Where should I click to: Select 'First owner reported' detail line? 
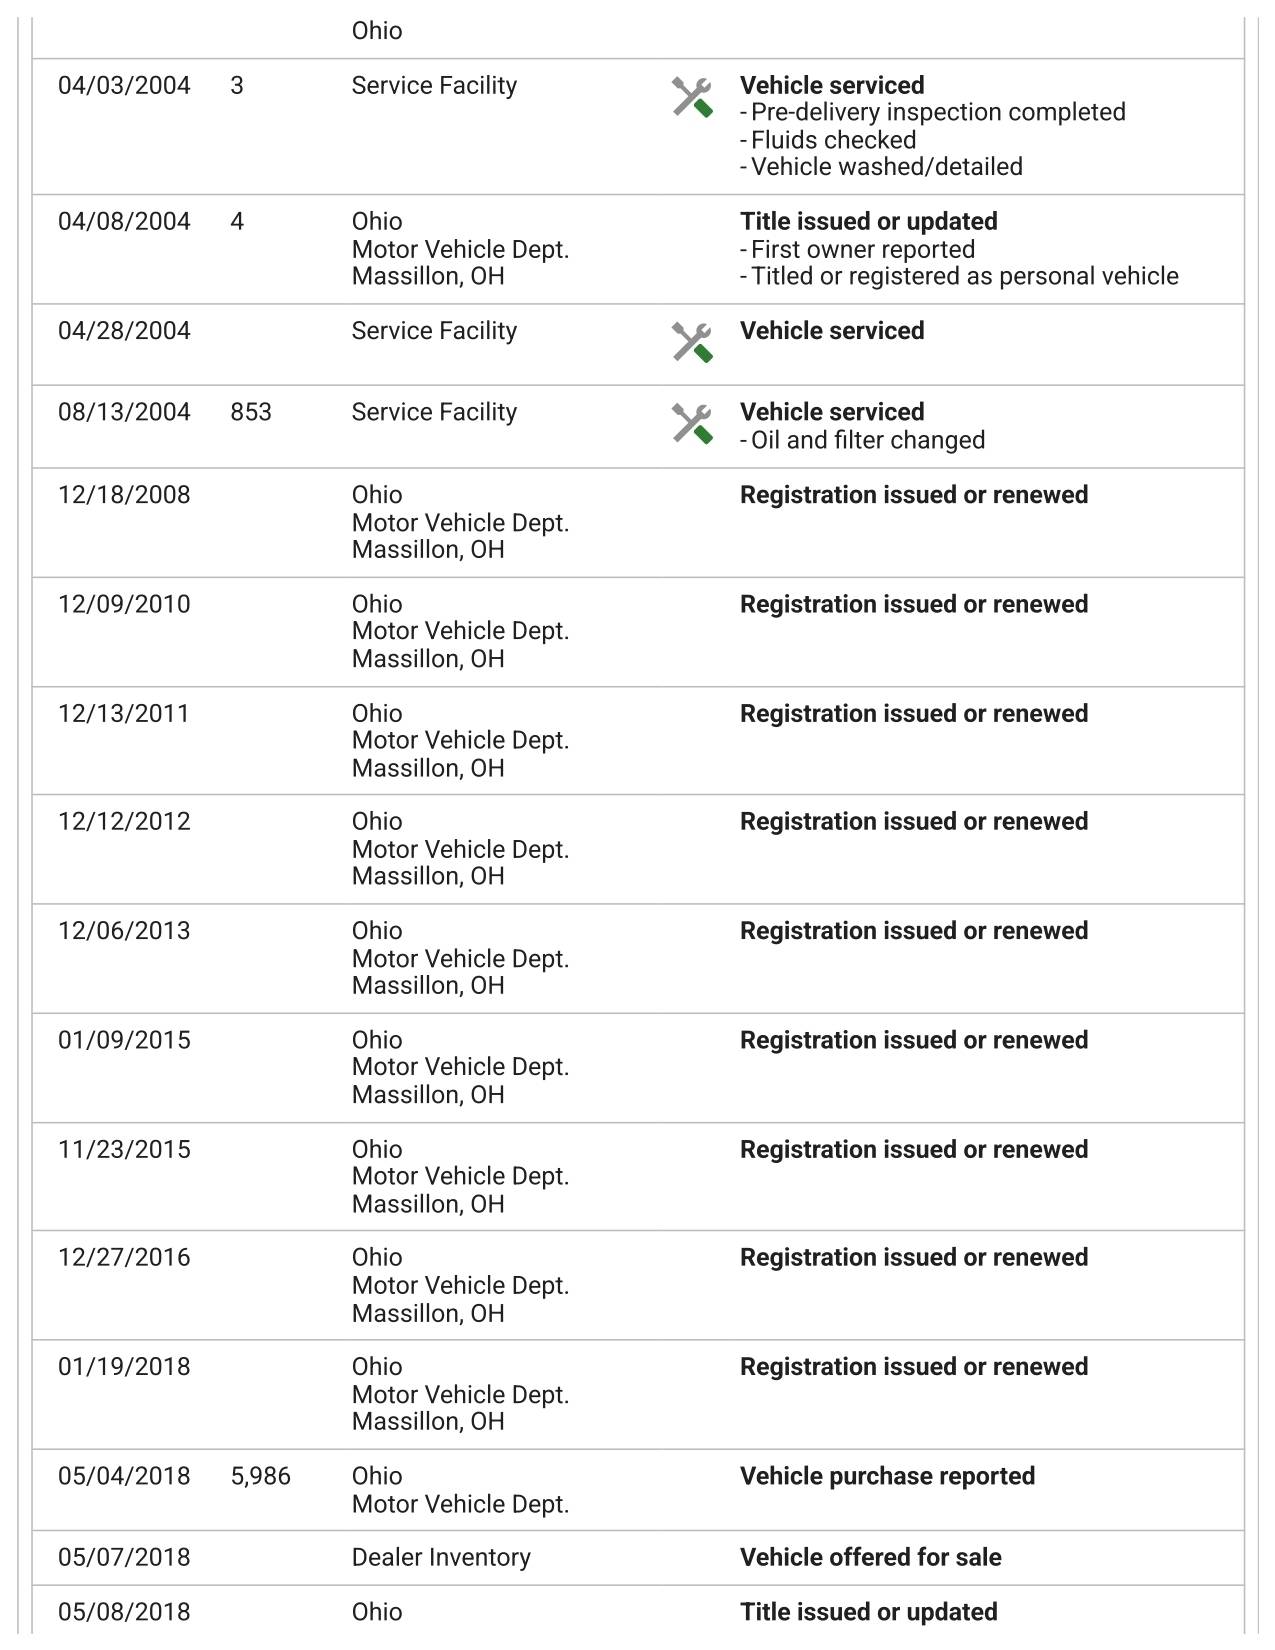pyautogui.click(x=857, y=250)
